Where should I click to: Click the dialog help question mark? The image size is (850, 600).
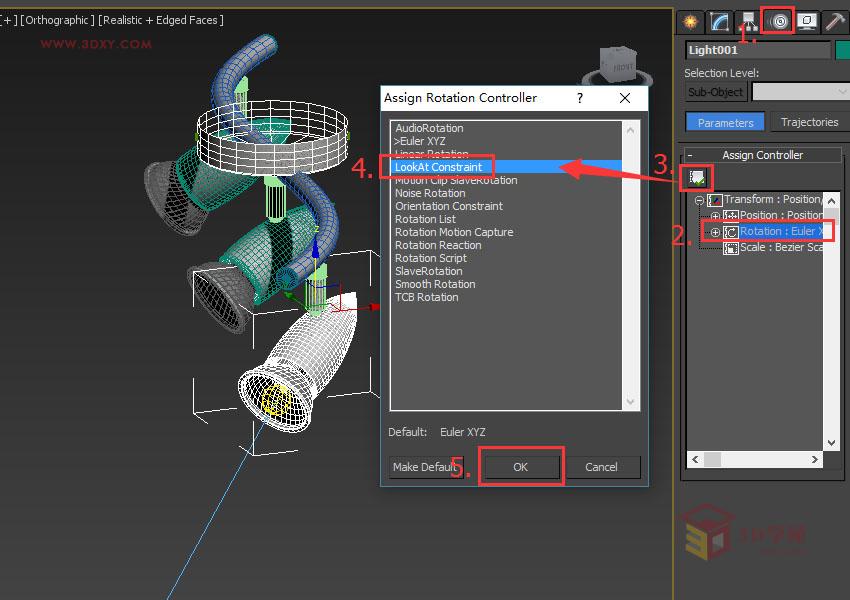coord(578,98)
